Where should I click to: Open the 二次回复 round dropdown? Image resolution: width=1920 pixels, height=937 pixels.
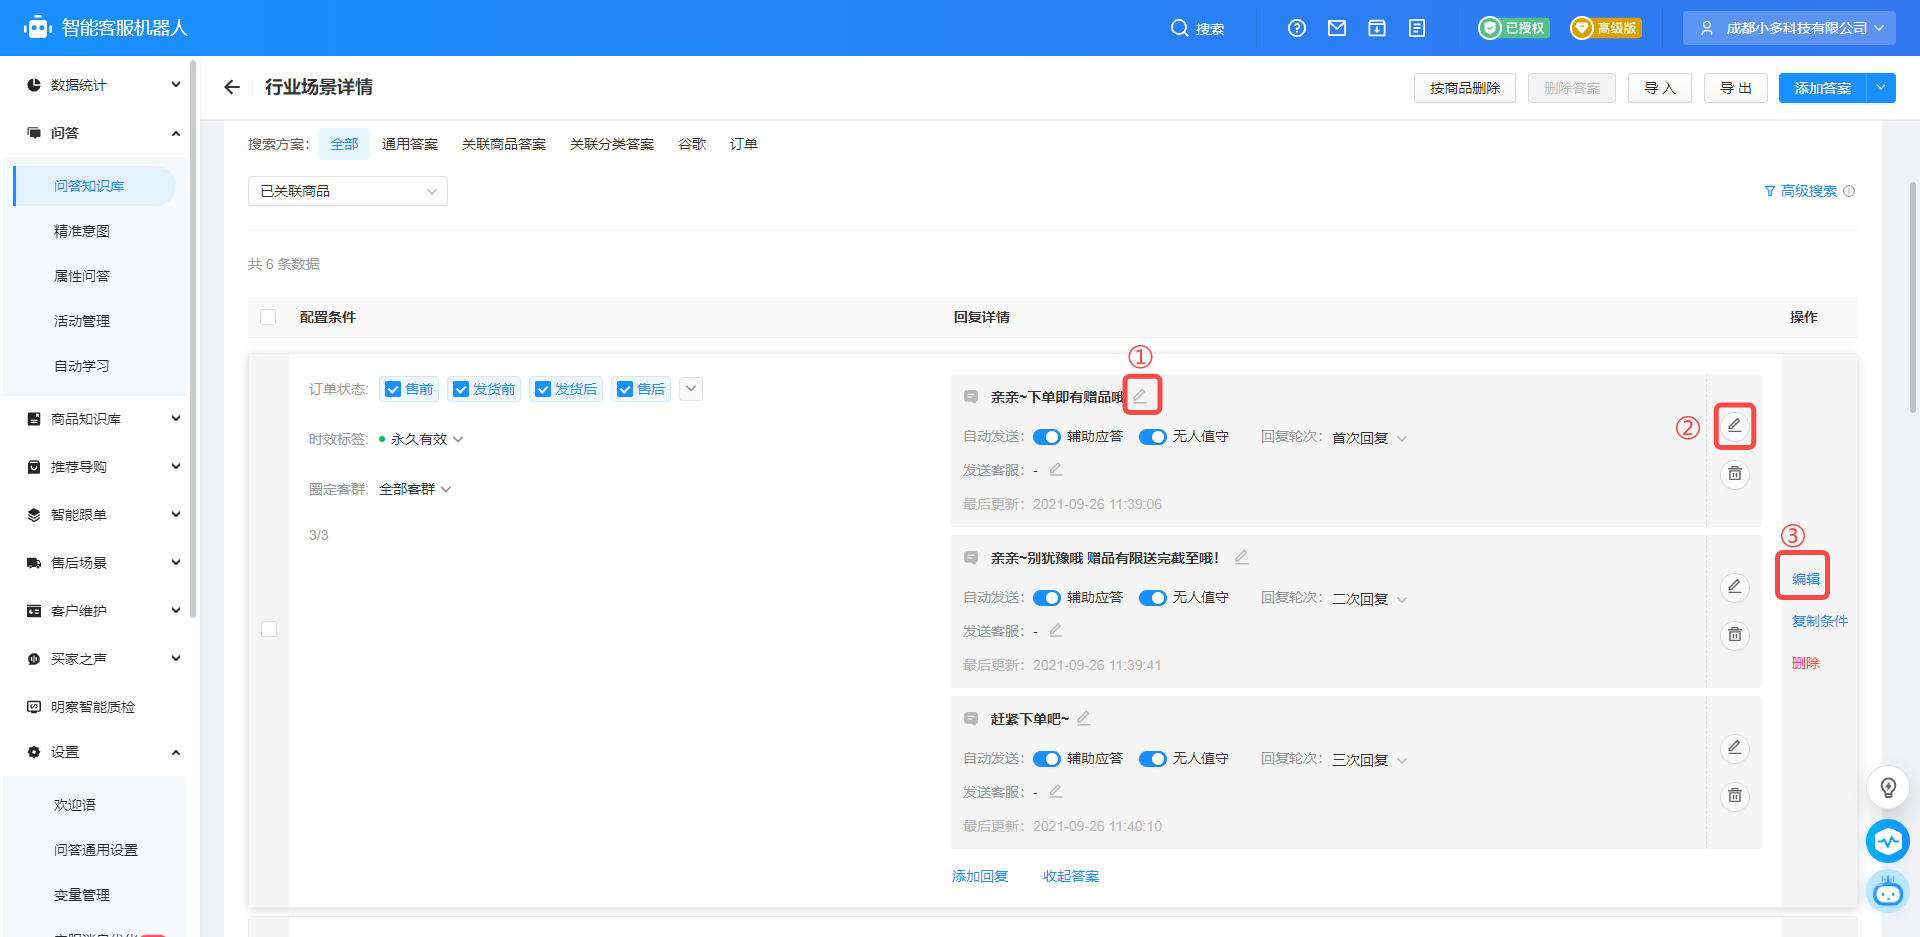(x=1370, y=599)
